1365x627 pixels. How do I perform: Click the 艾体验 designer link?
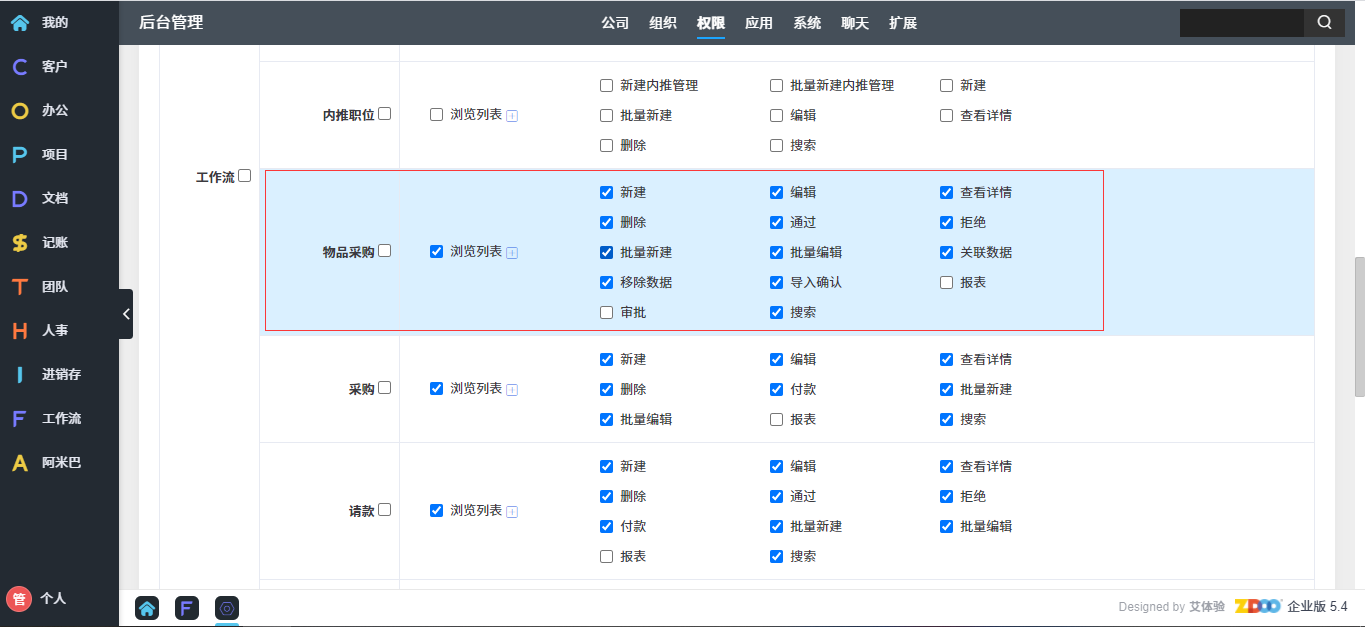click(x=1206, y=606)
